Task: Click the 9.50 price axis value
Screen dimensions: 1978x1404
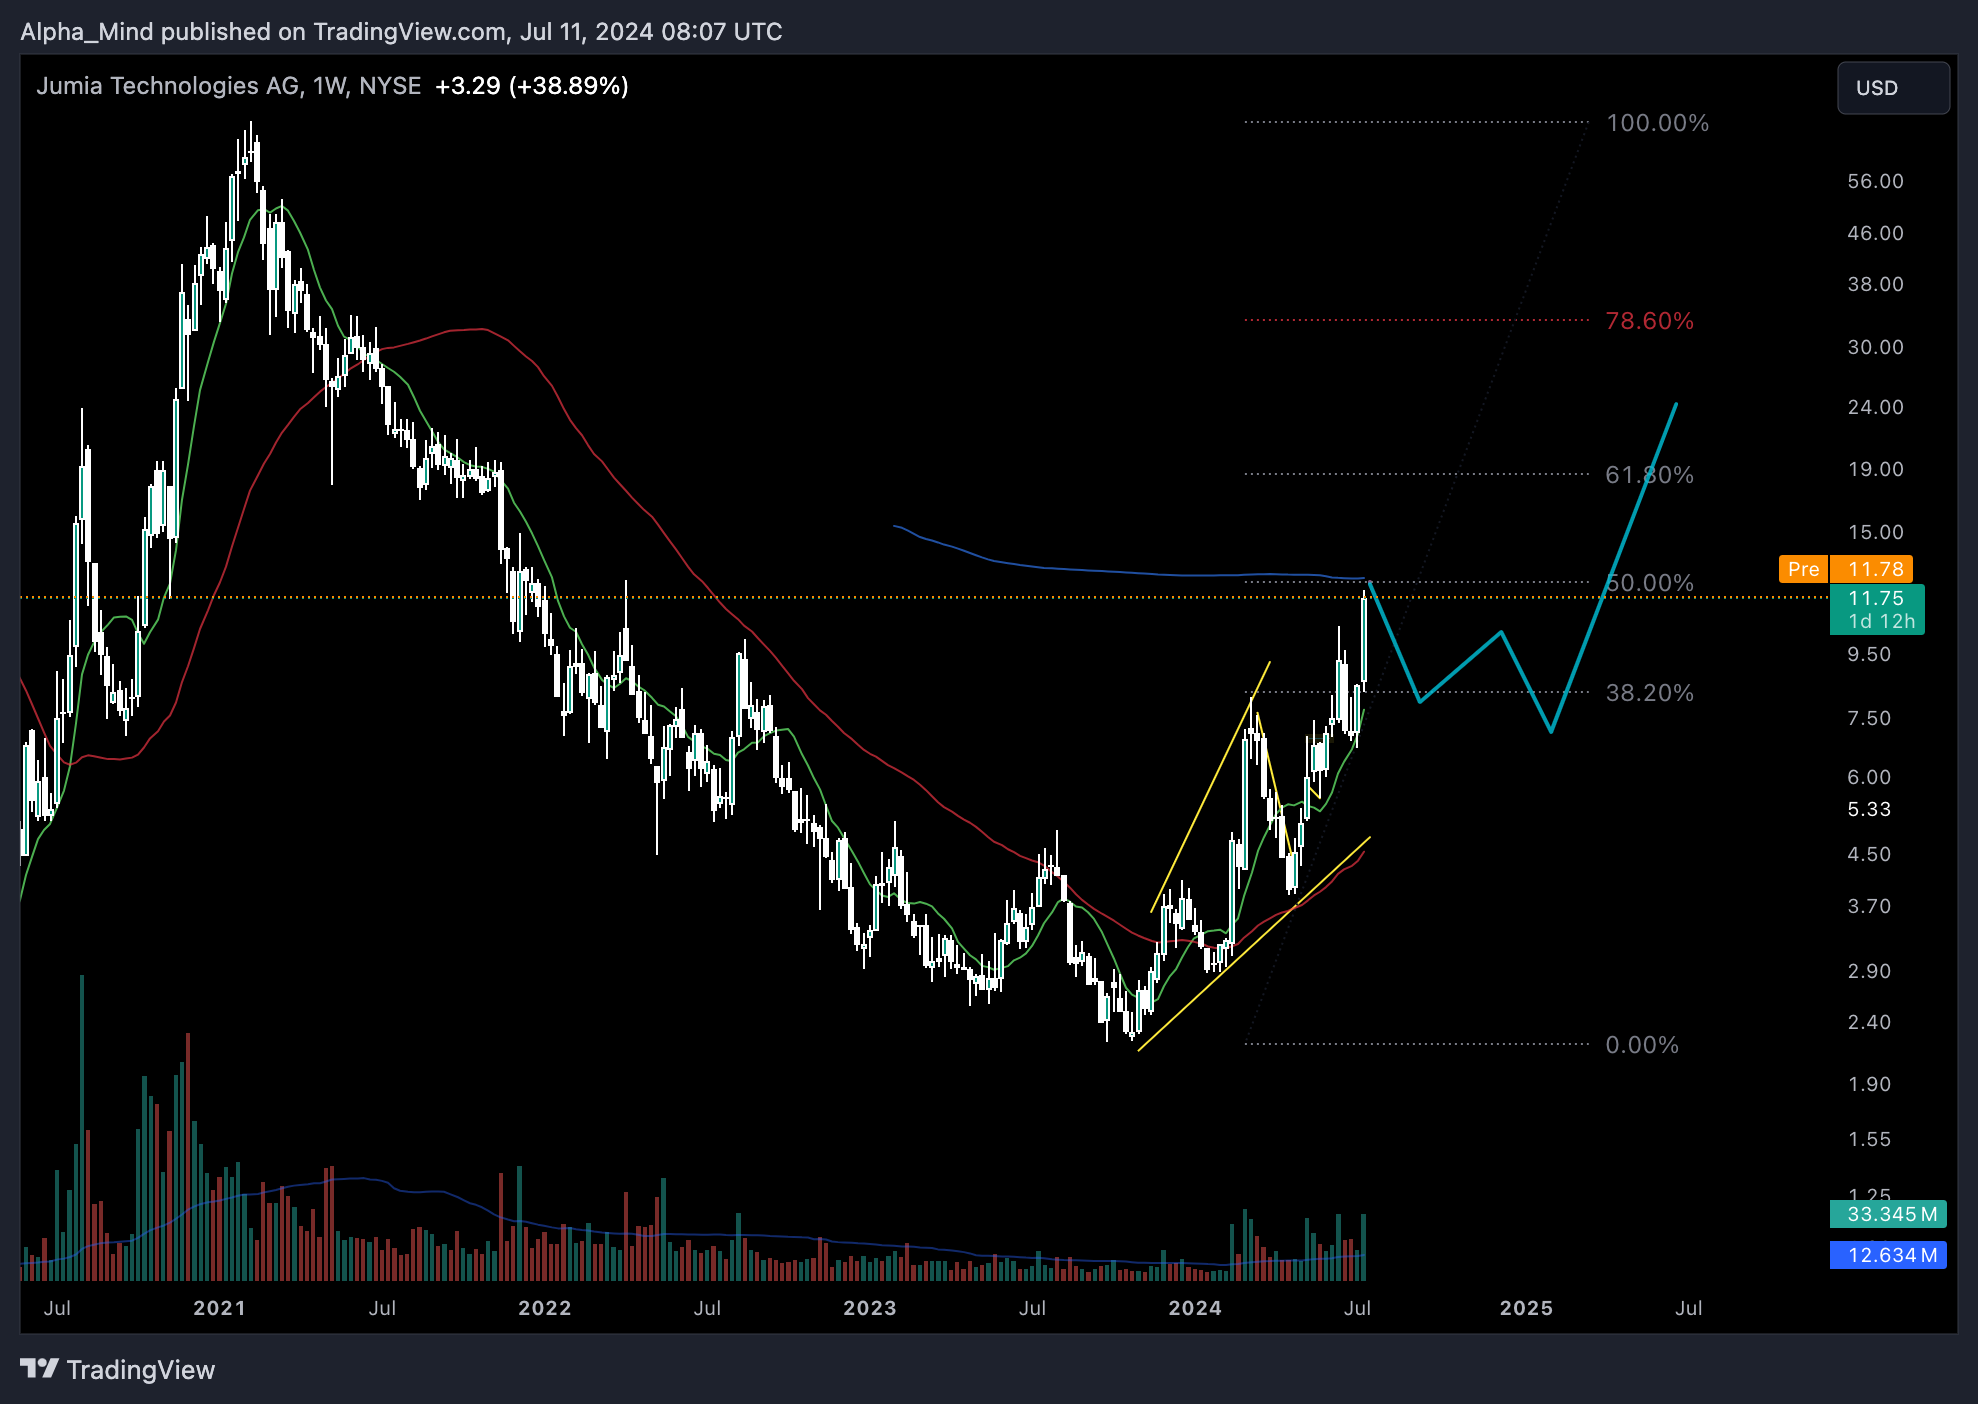Action: point(1869,654)
